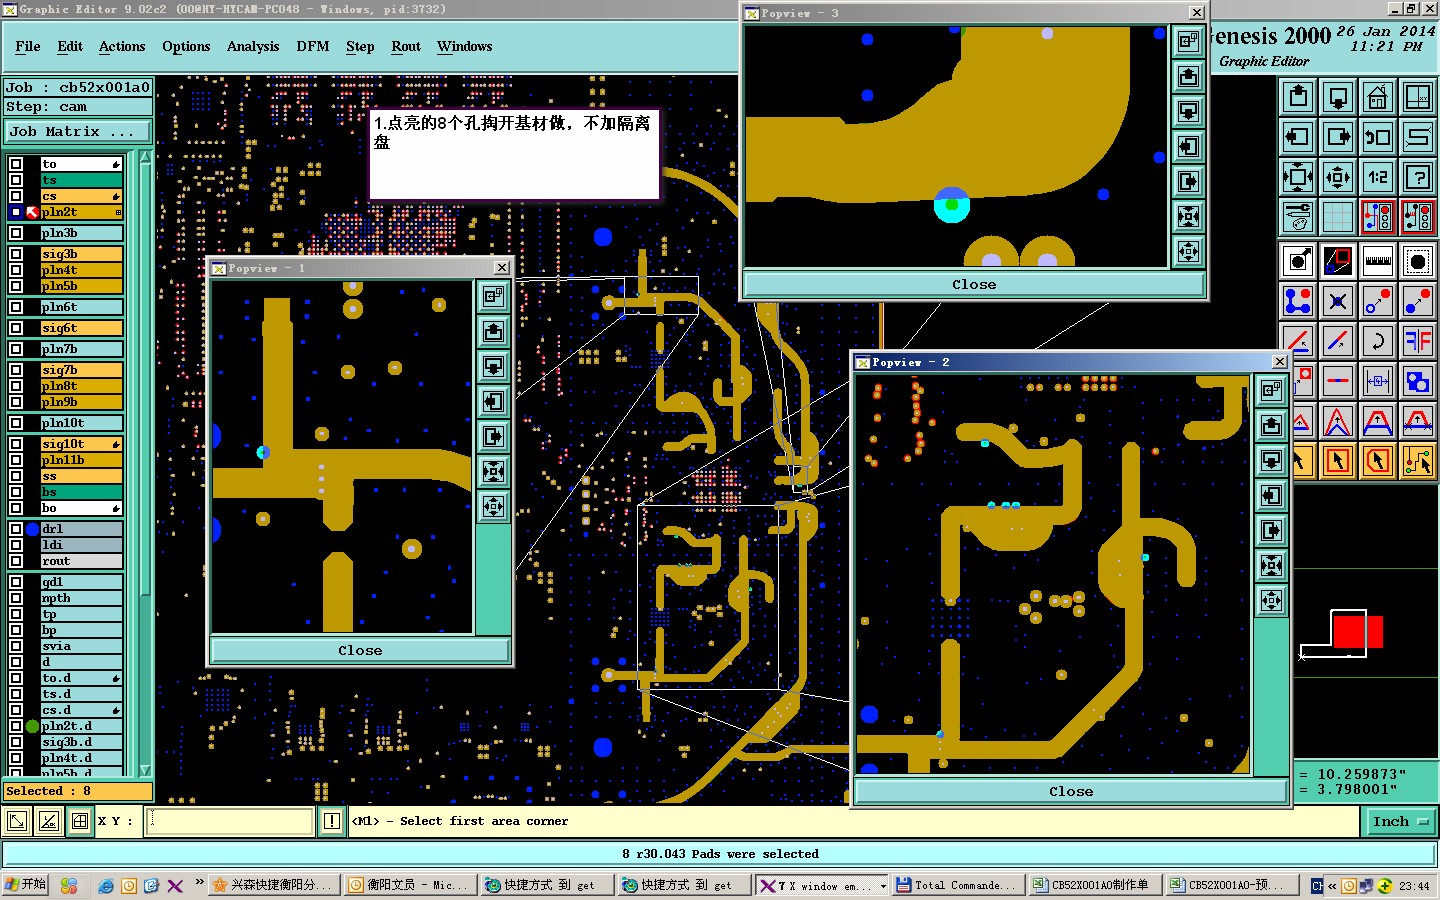Close Popview 3 using its Close button
The width and height of the screenshot is (1440, 900).
[x=974, y=284]
